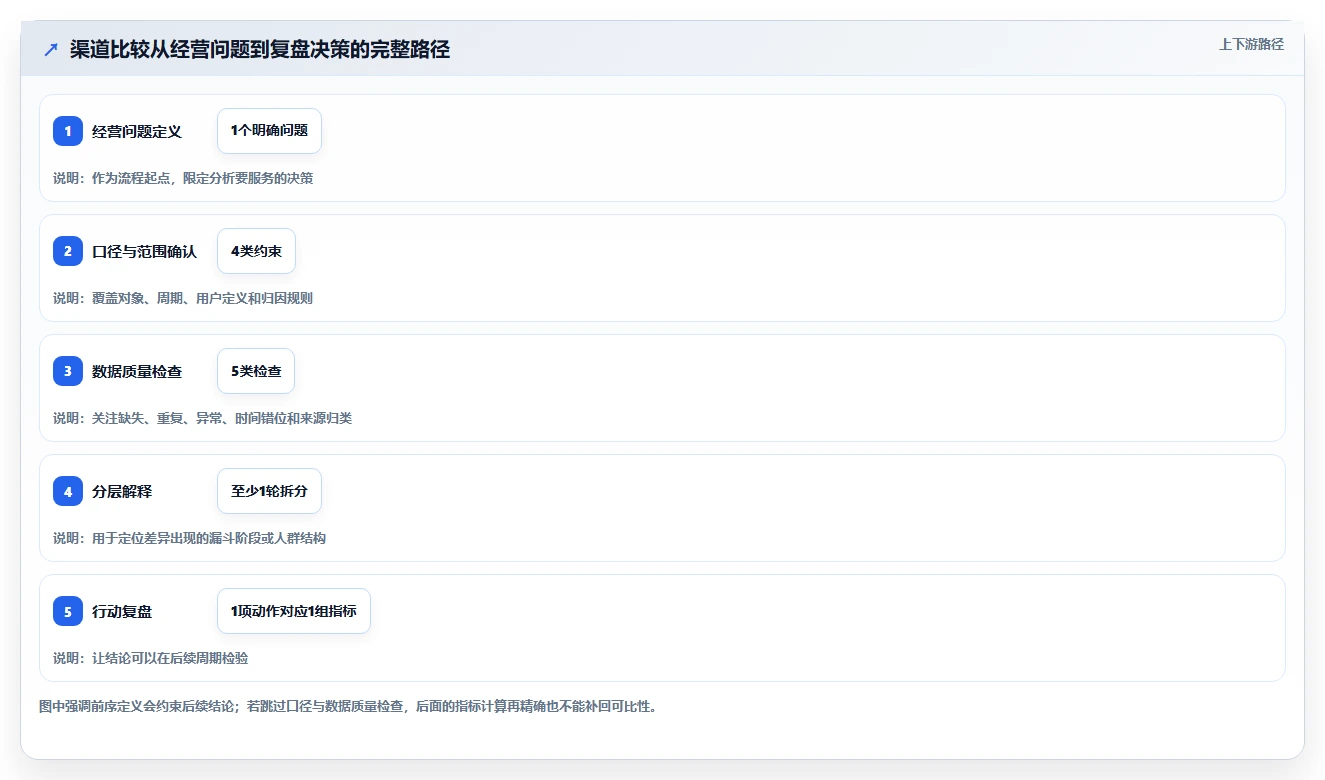This screenshot has width=1325, height=780.
Task: Click the 口径与范围确认 step title
Action: (x=145, y=251)
